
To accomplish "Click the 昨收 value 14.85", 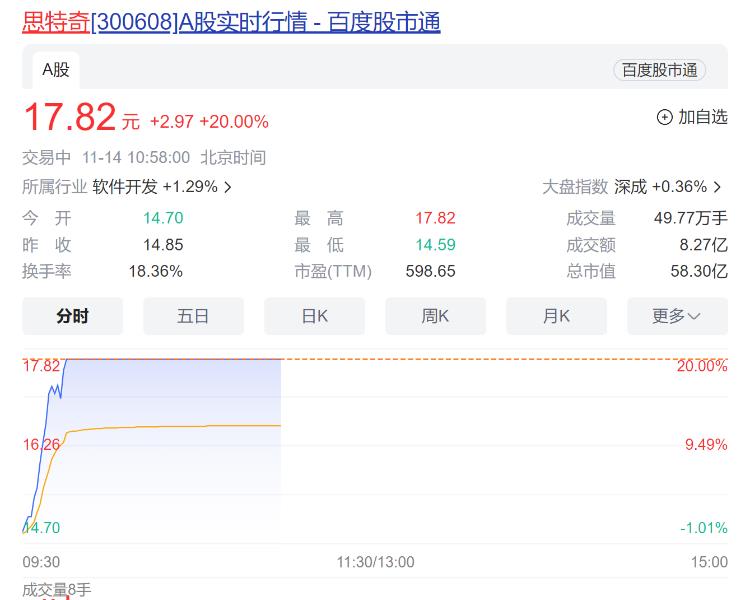I will [163, 245].
